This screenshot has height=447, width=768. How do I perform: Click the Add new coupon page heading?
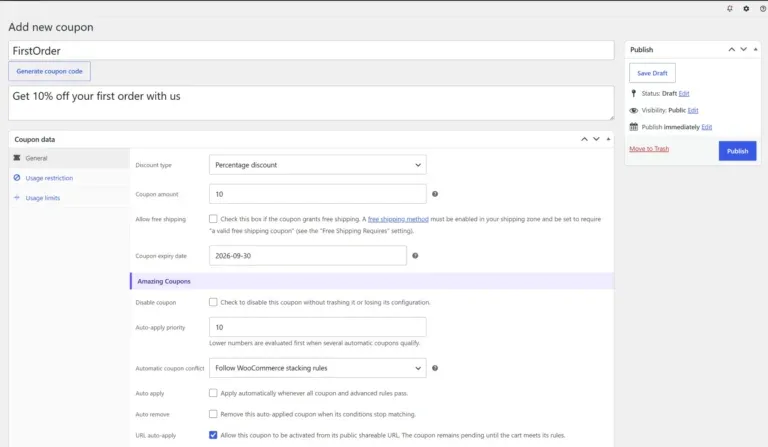pyautogui.click(x=51, y=27)
